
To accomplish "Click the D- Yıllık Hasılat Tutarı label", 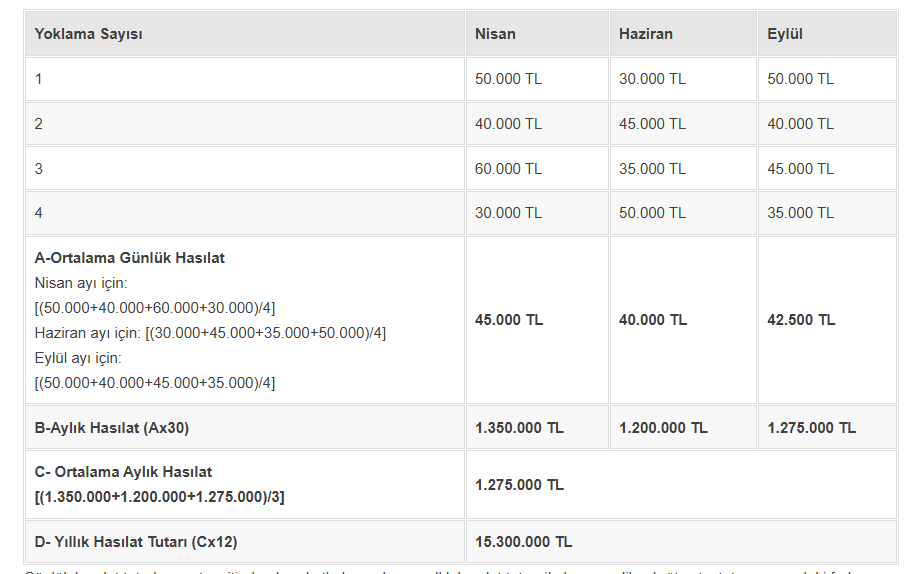I will [136, 542].
